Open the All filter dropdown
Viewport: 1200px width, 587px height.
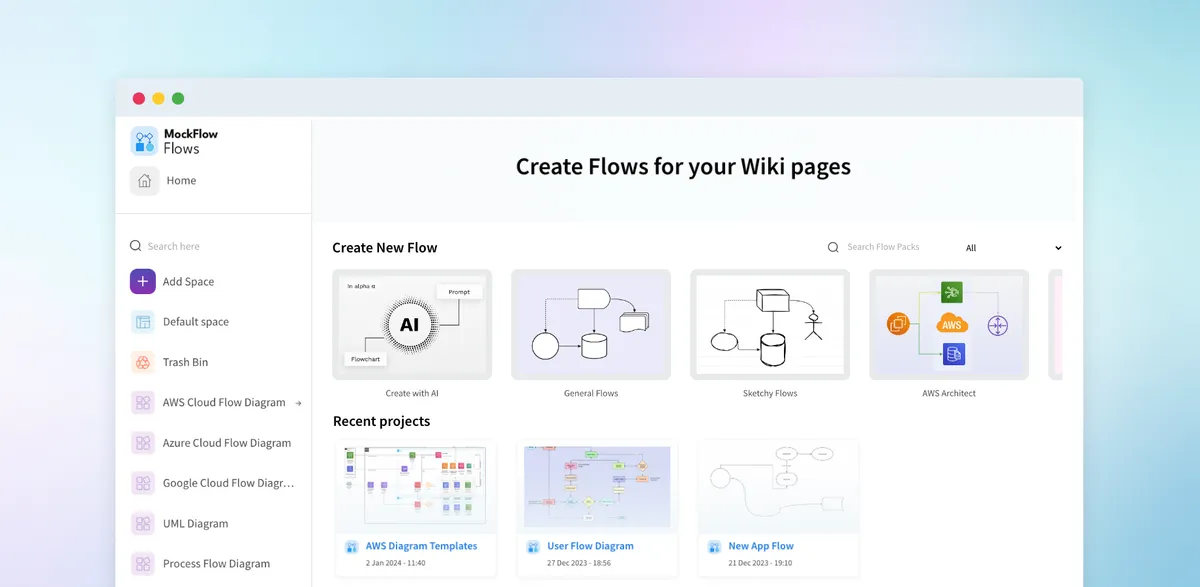point(1012,248)
